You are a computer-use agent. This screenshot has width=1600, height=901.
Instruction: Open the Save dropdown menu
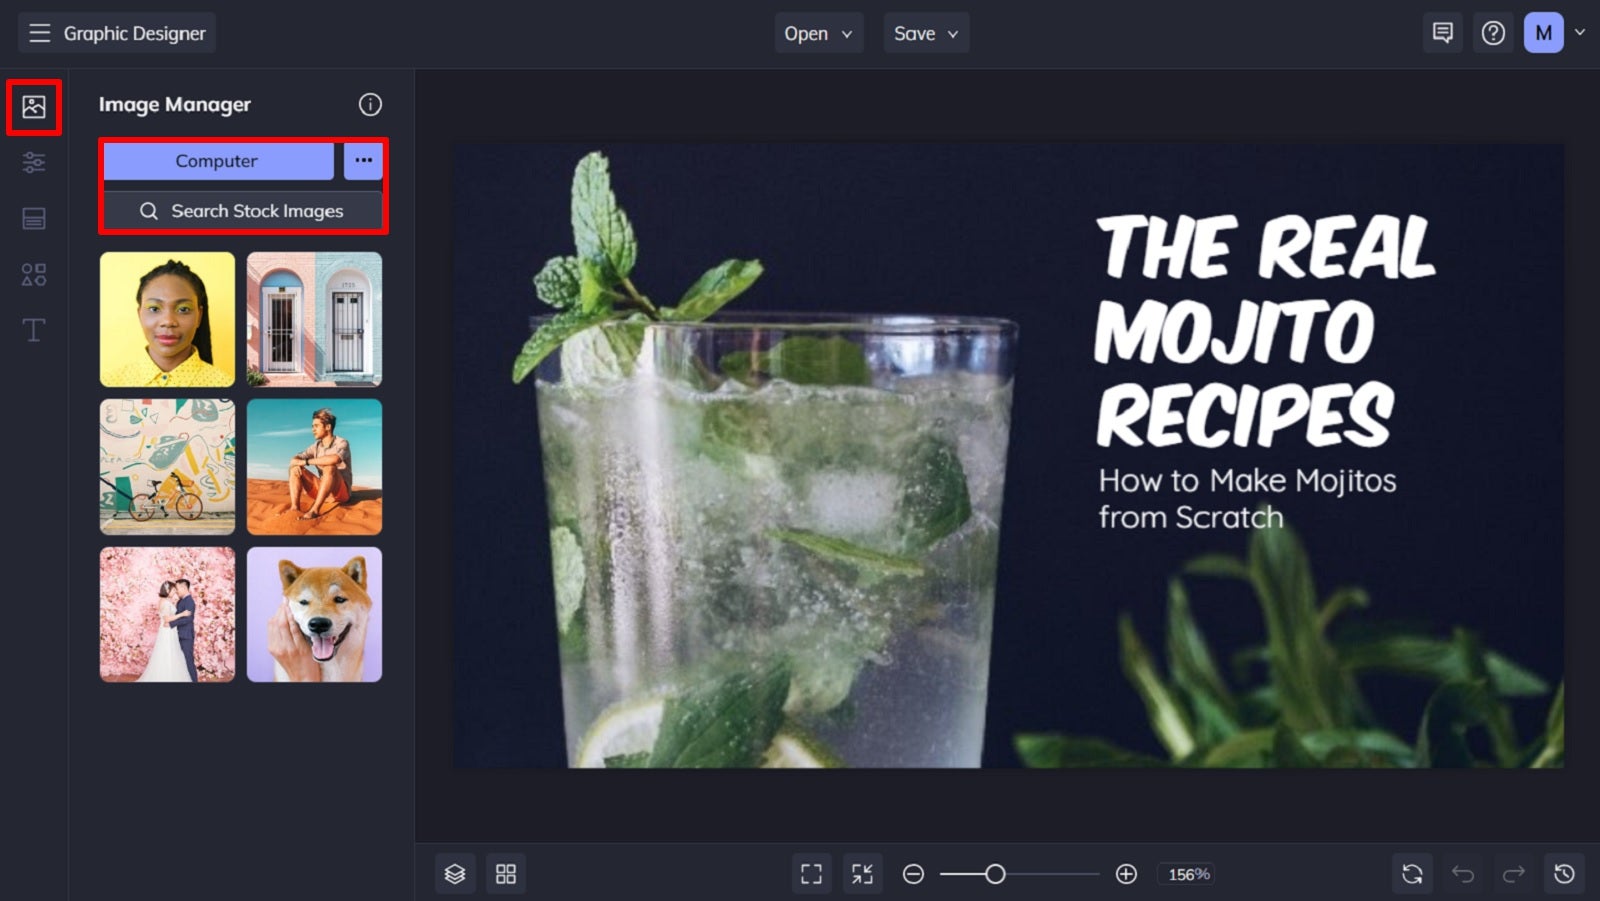925,32
